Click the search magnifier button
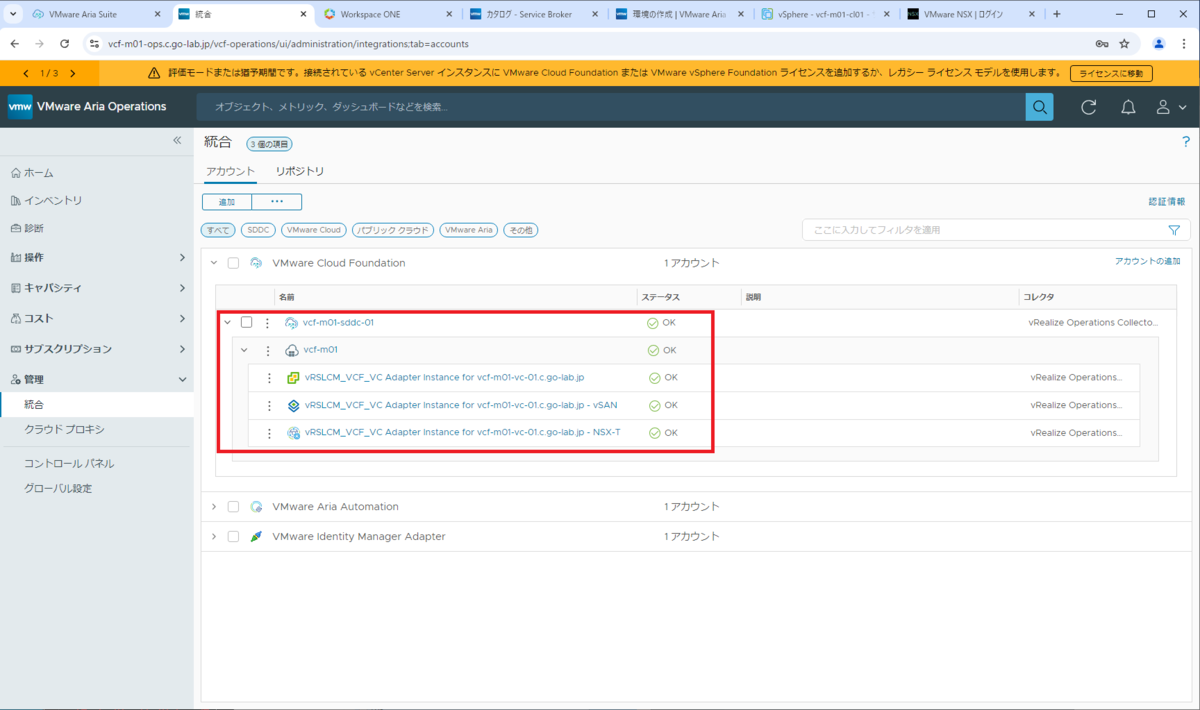1200x710 pixels. point(1040,107)
